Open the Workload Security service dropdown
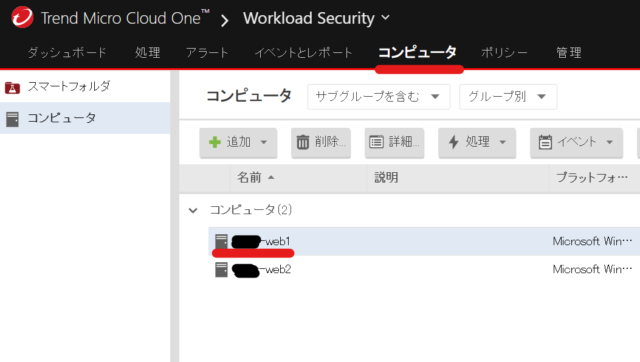The image size is (640, 362). click(x=317, y=18)
